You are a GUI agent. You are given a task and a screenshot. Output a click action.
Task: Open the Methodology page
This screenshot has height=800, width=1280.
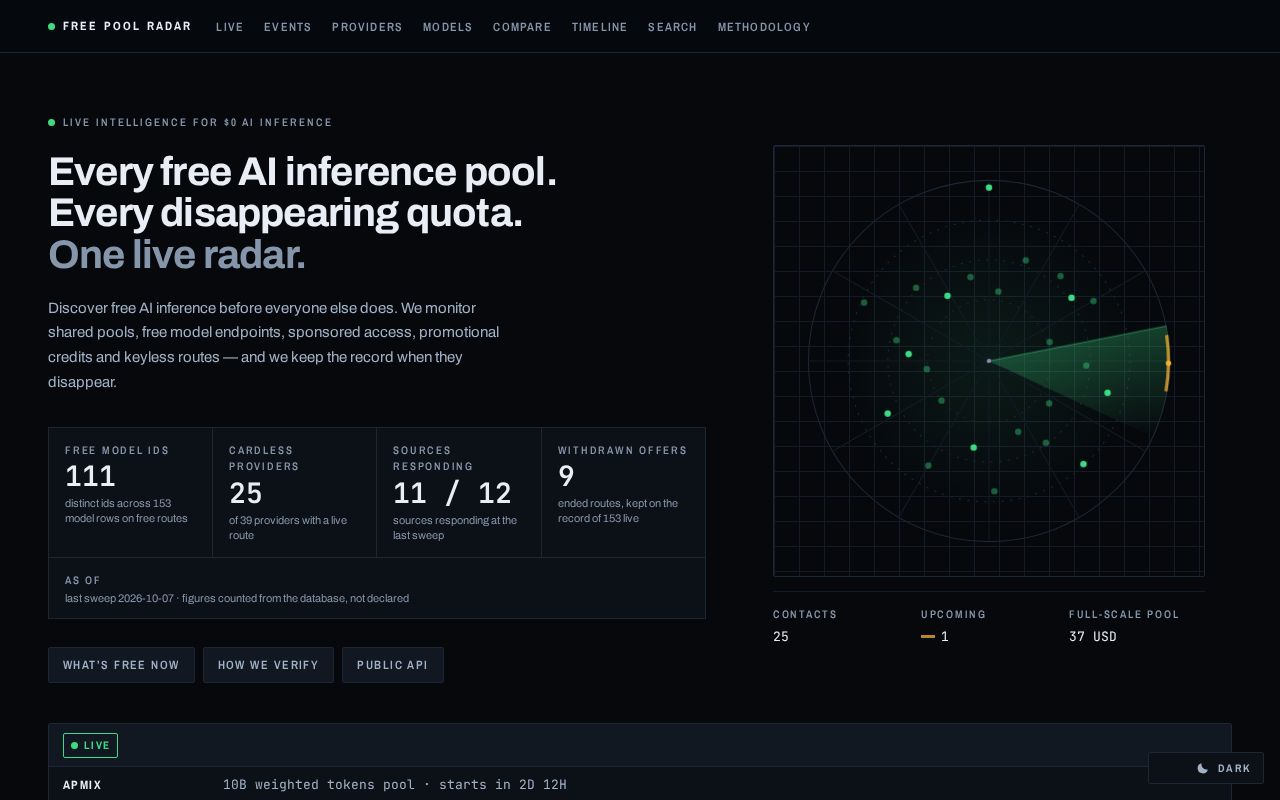click(764, 27)
